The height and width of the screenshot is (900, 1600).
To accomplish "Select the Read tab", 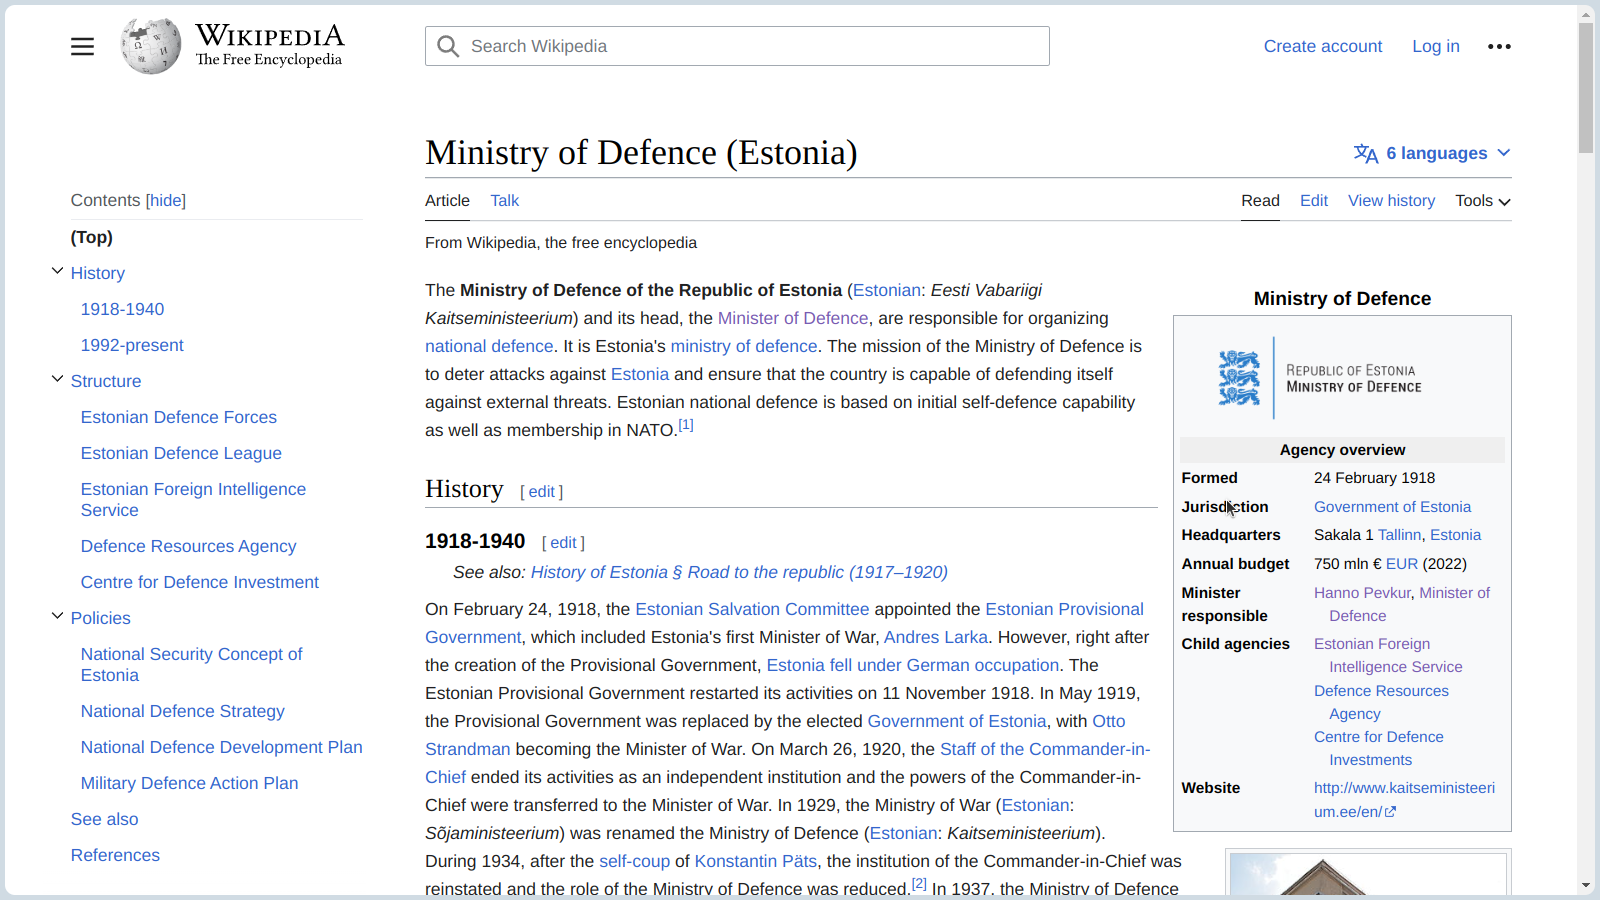I will tap(1260, 201).
